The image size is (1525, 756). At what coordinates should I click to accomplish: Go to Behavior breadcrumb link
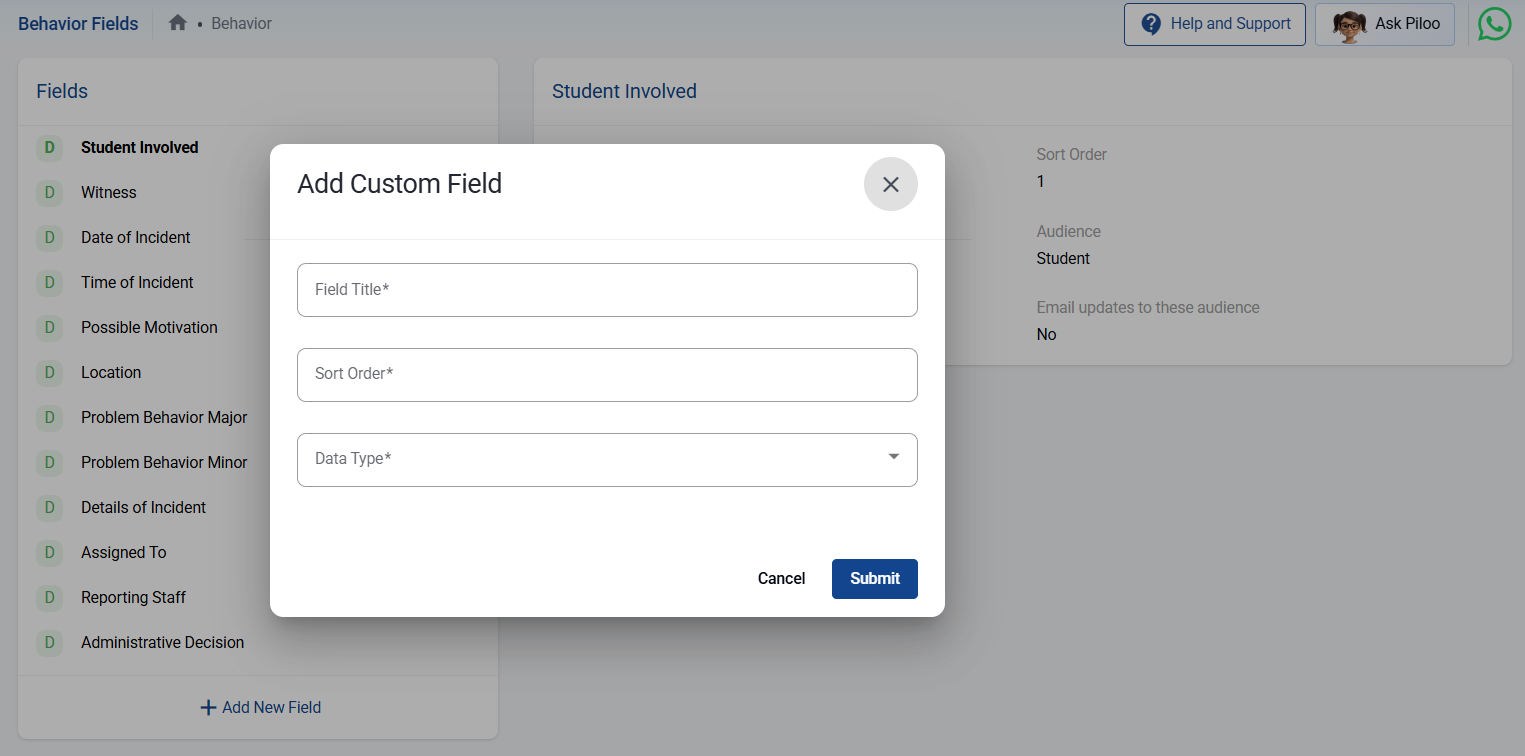click(x=242, y=23)
